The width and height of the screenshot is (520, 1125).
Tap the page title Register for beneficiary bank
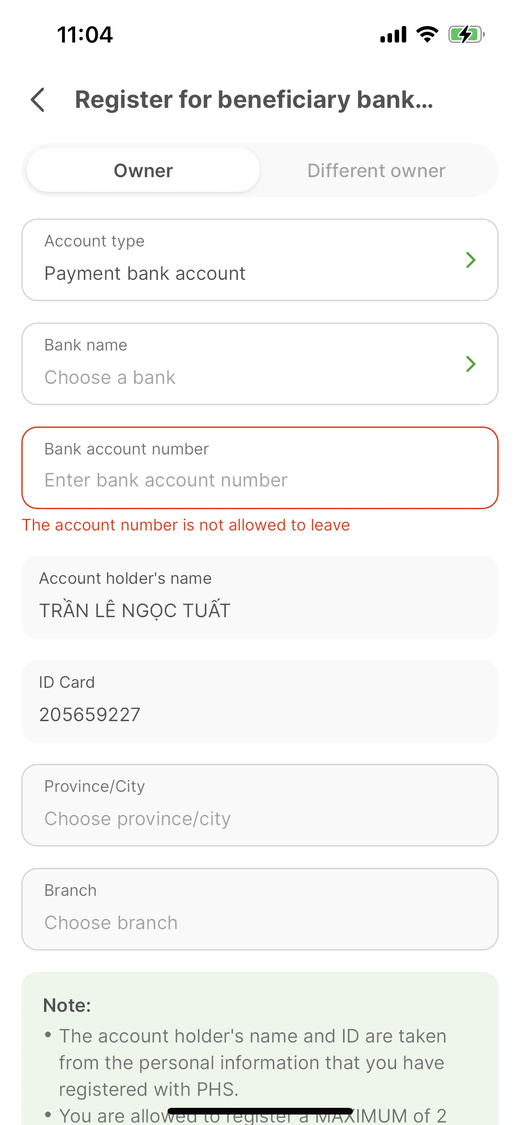(x=254, y=100)
